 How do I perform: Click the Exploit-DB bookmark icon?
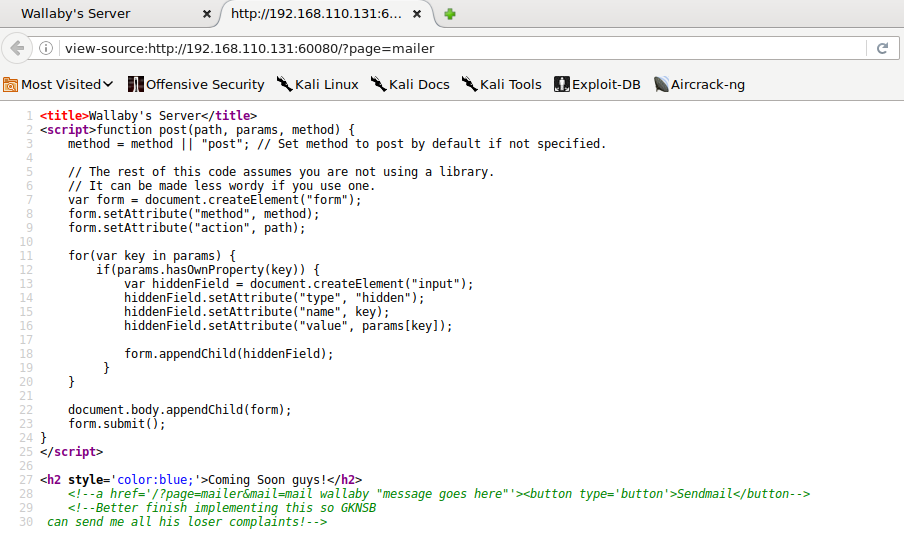tap(562, 84)
